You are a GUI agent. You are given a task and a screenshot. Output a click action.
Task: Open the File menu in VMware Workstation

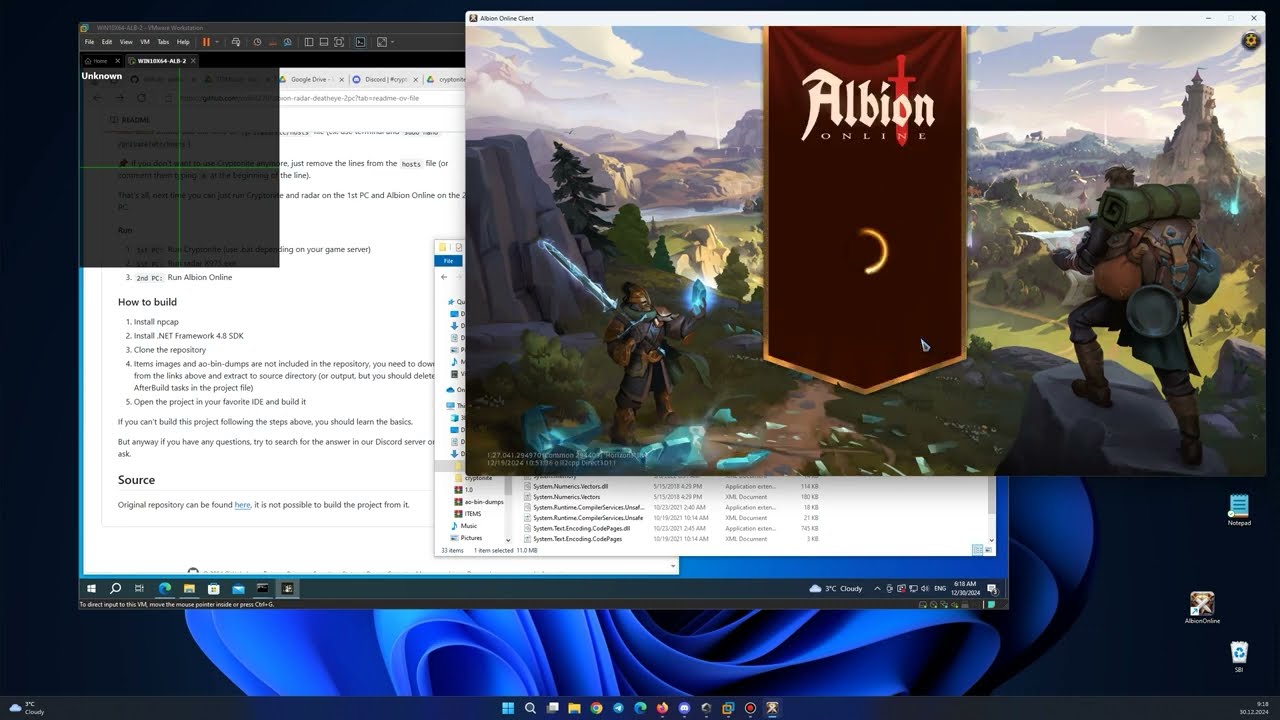pos(89,42)
